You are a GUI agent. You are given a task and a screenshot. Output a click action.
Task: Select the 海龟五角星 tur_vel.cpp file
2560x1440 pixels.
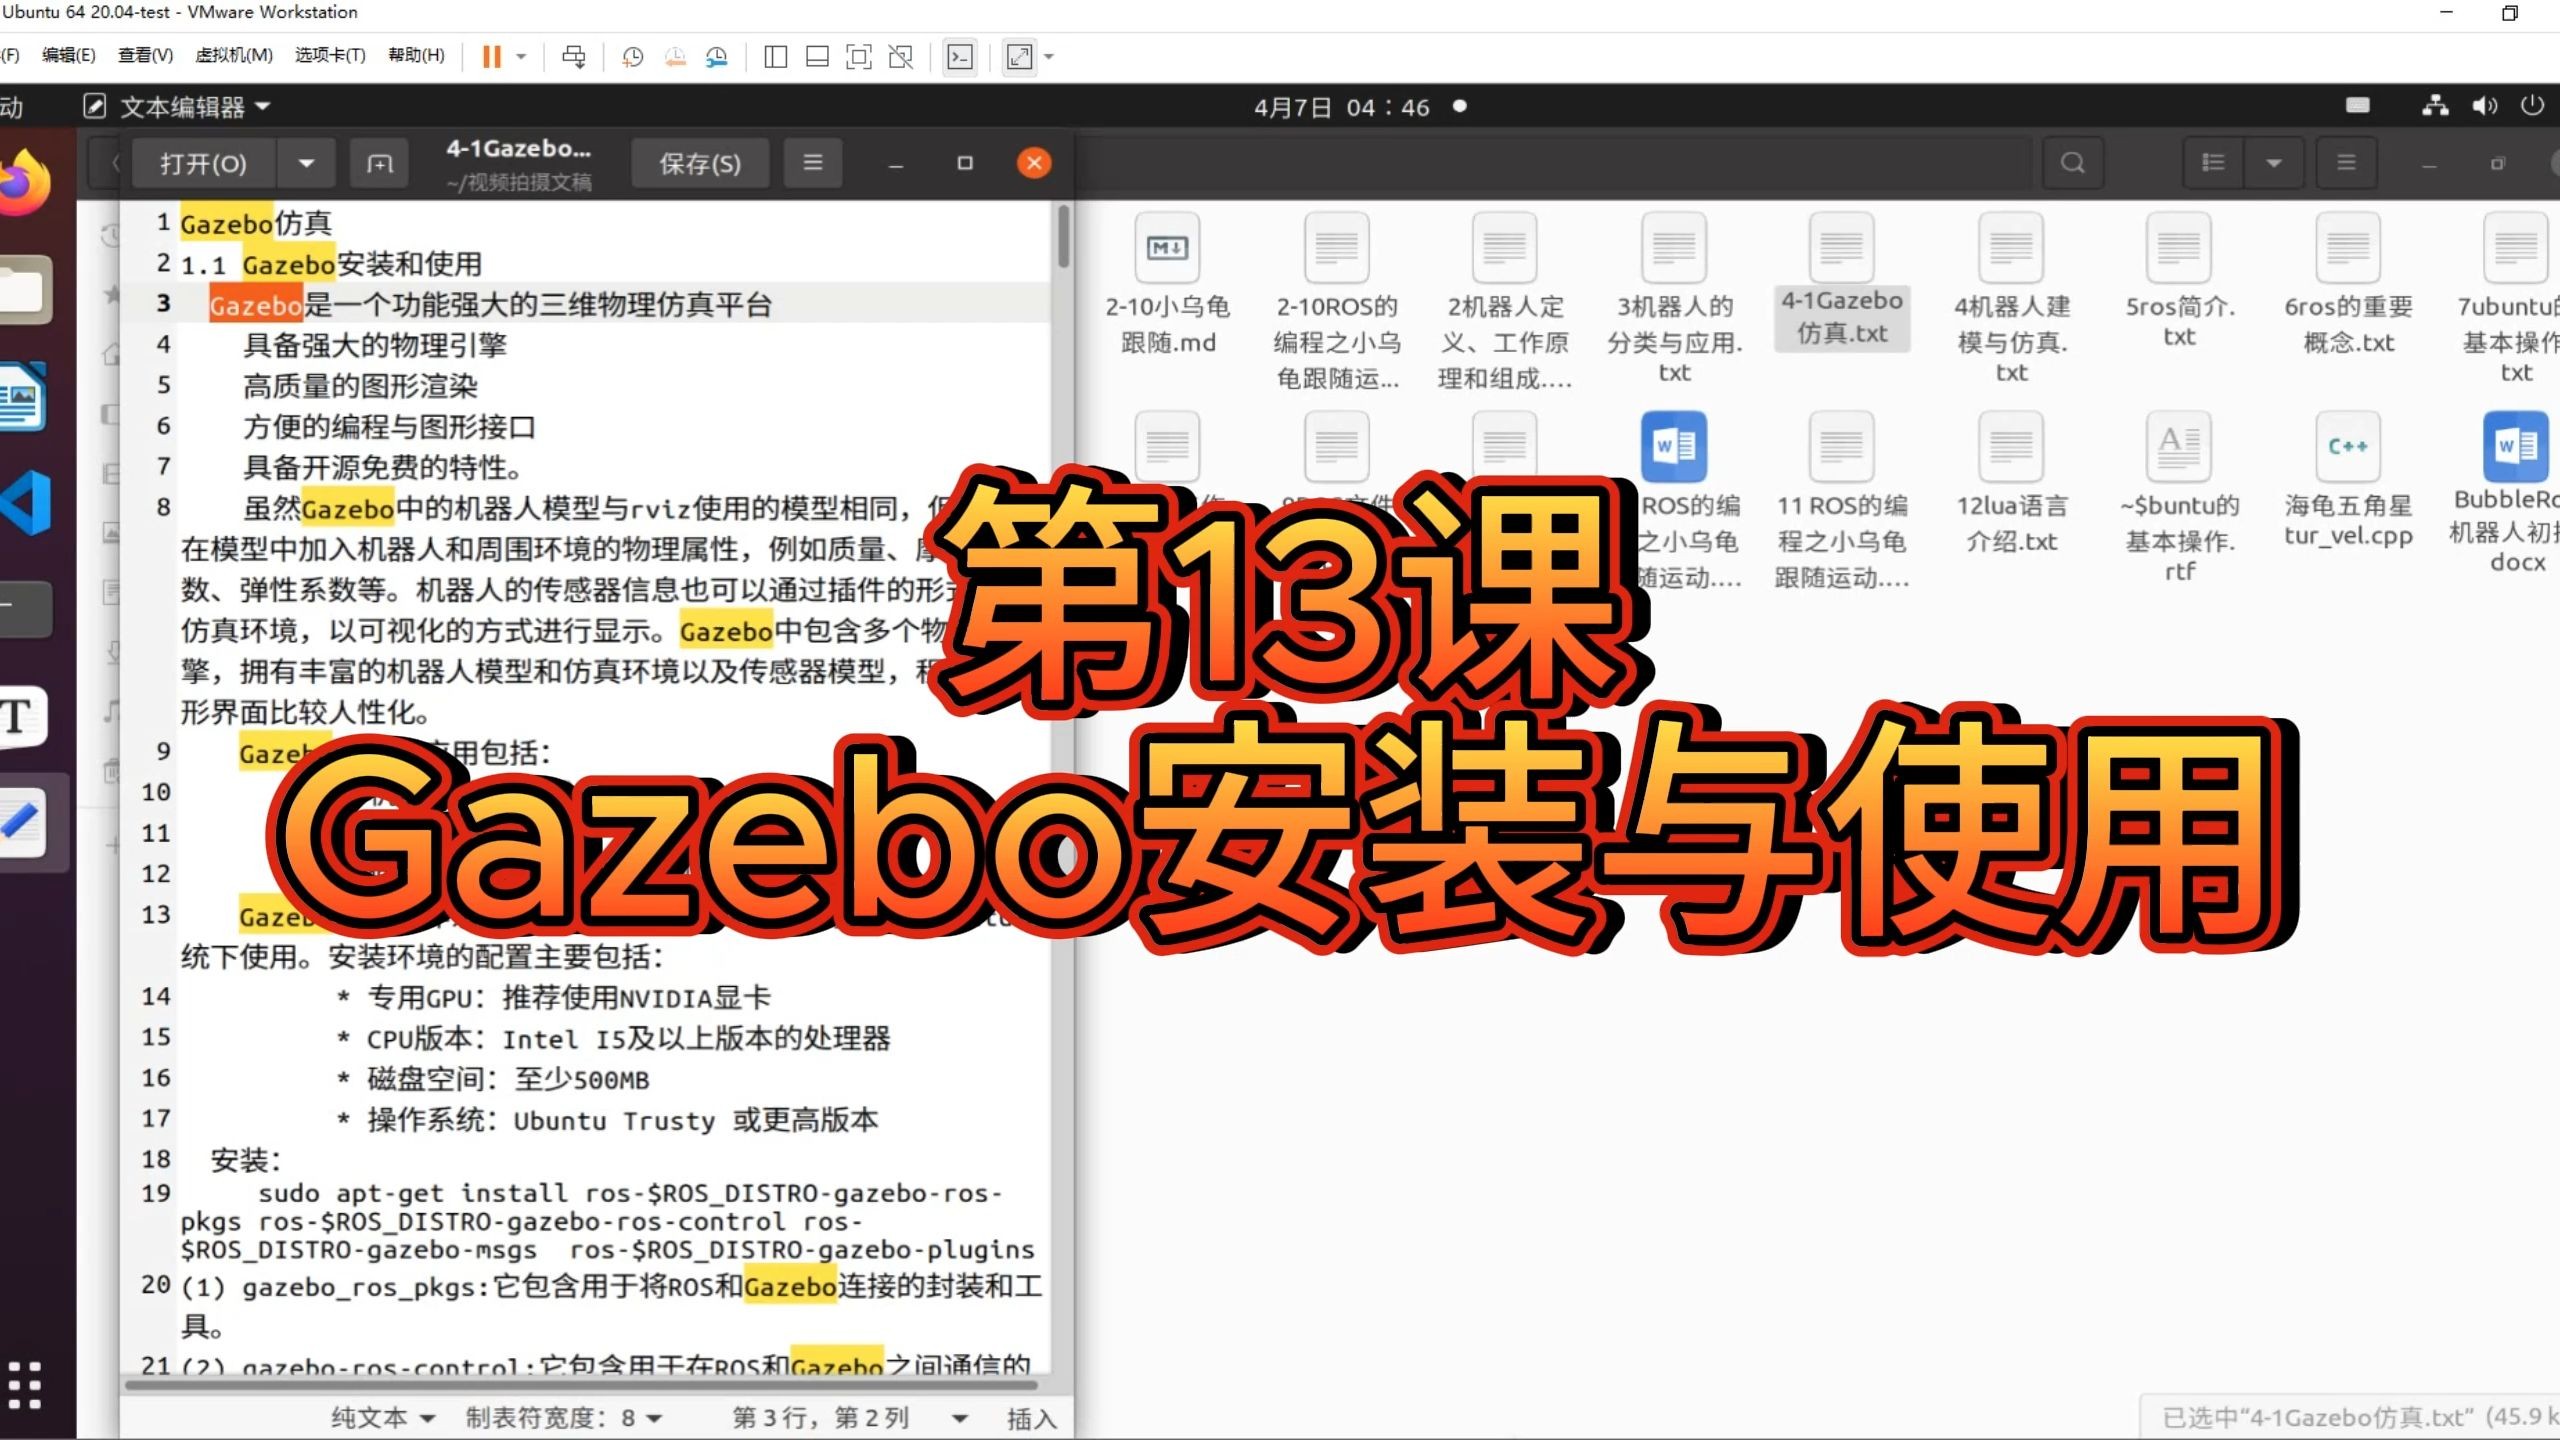tap(2348, 481)
